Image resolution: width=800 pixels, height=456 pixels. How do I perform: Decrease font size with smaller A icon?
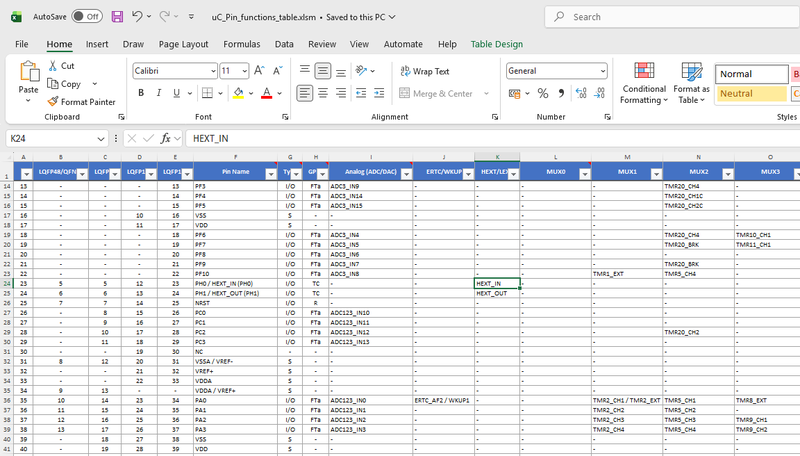(x=278, y=70)
